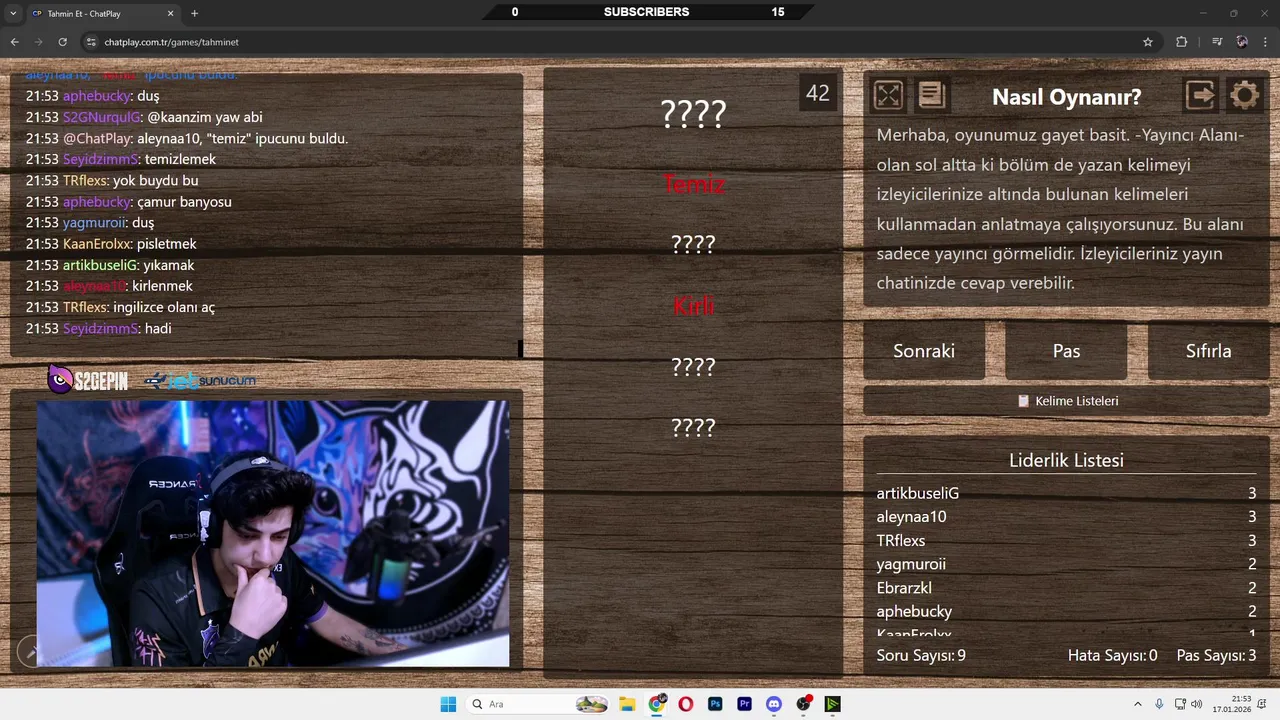Click the Pas button
This screenshot has height=720, width=1280.
pyautogui.click(x=1066, y=351)
